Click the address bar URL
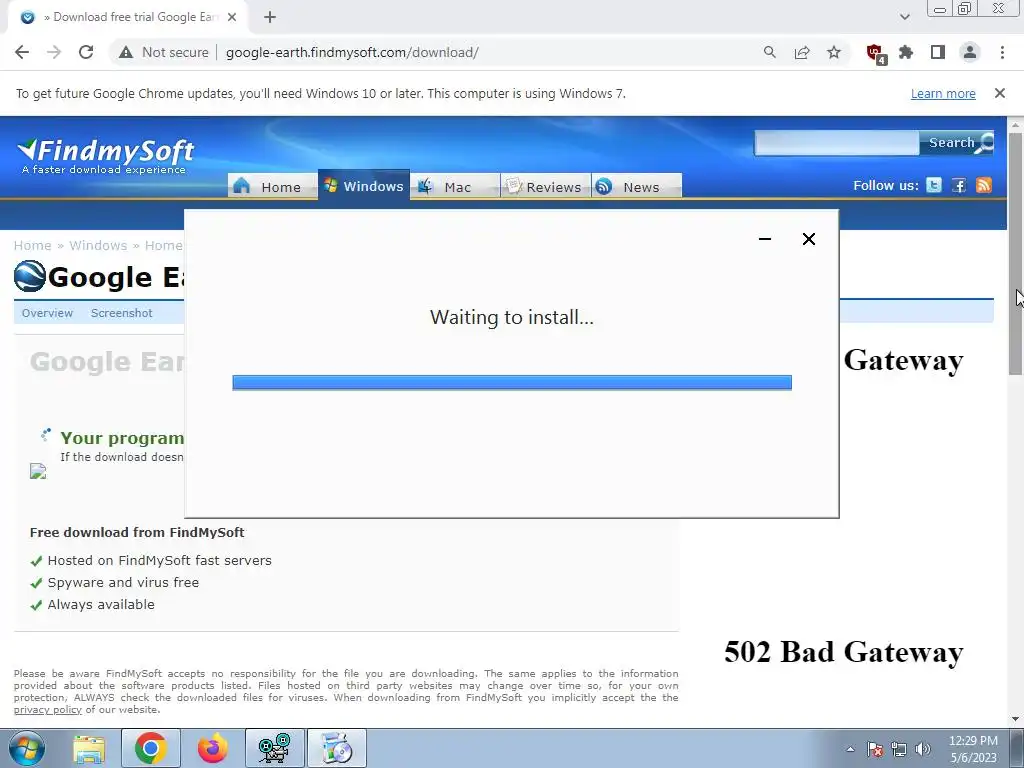Screen dimensions: 1024x768 352,52
